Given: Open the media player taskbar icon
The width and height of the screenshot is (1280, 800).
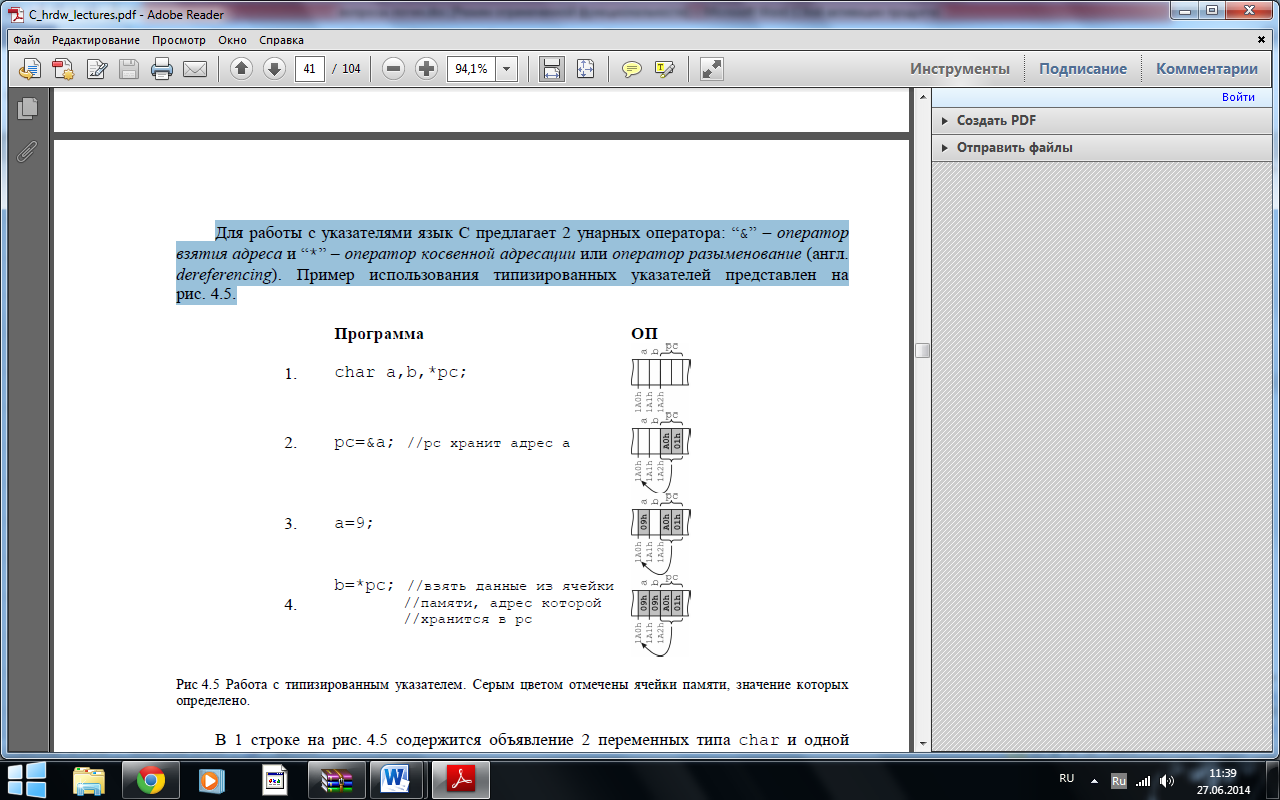Looking at the screenshot, I should [211, 778].
